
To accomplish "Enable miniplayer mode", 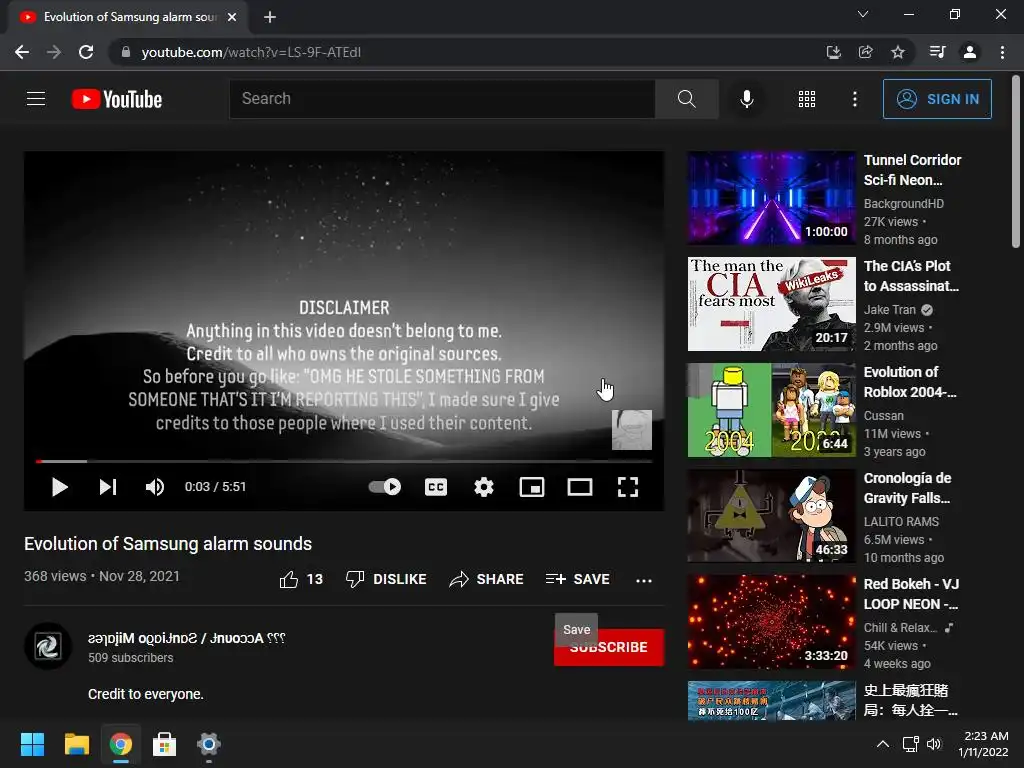I will [532, 487].
